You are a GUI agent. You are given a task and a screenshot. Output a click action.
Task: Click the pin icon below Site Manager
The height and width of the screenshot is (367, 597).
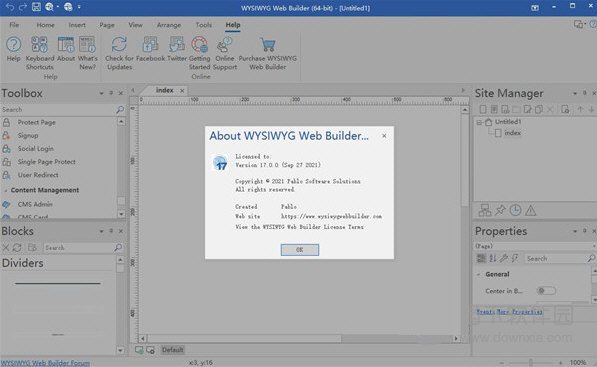click(x=500, y=210)
